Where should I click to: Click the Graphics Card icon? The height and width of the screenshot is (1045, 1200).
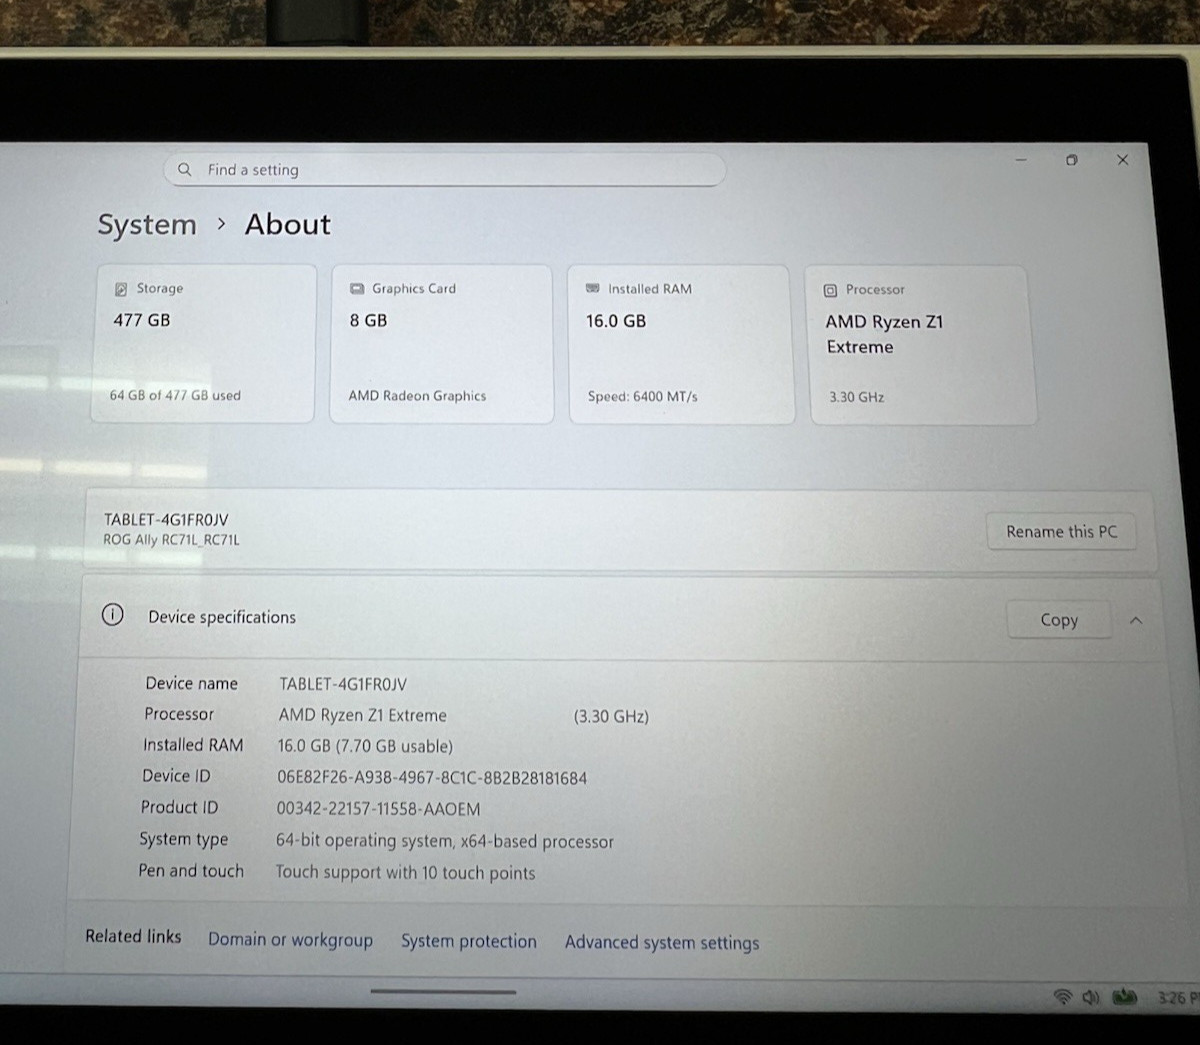(x=357, y=289)
